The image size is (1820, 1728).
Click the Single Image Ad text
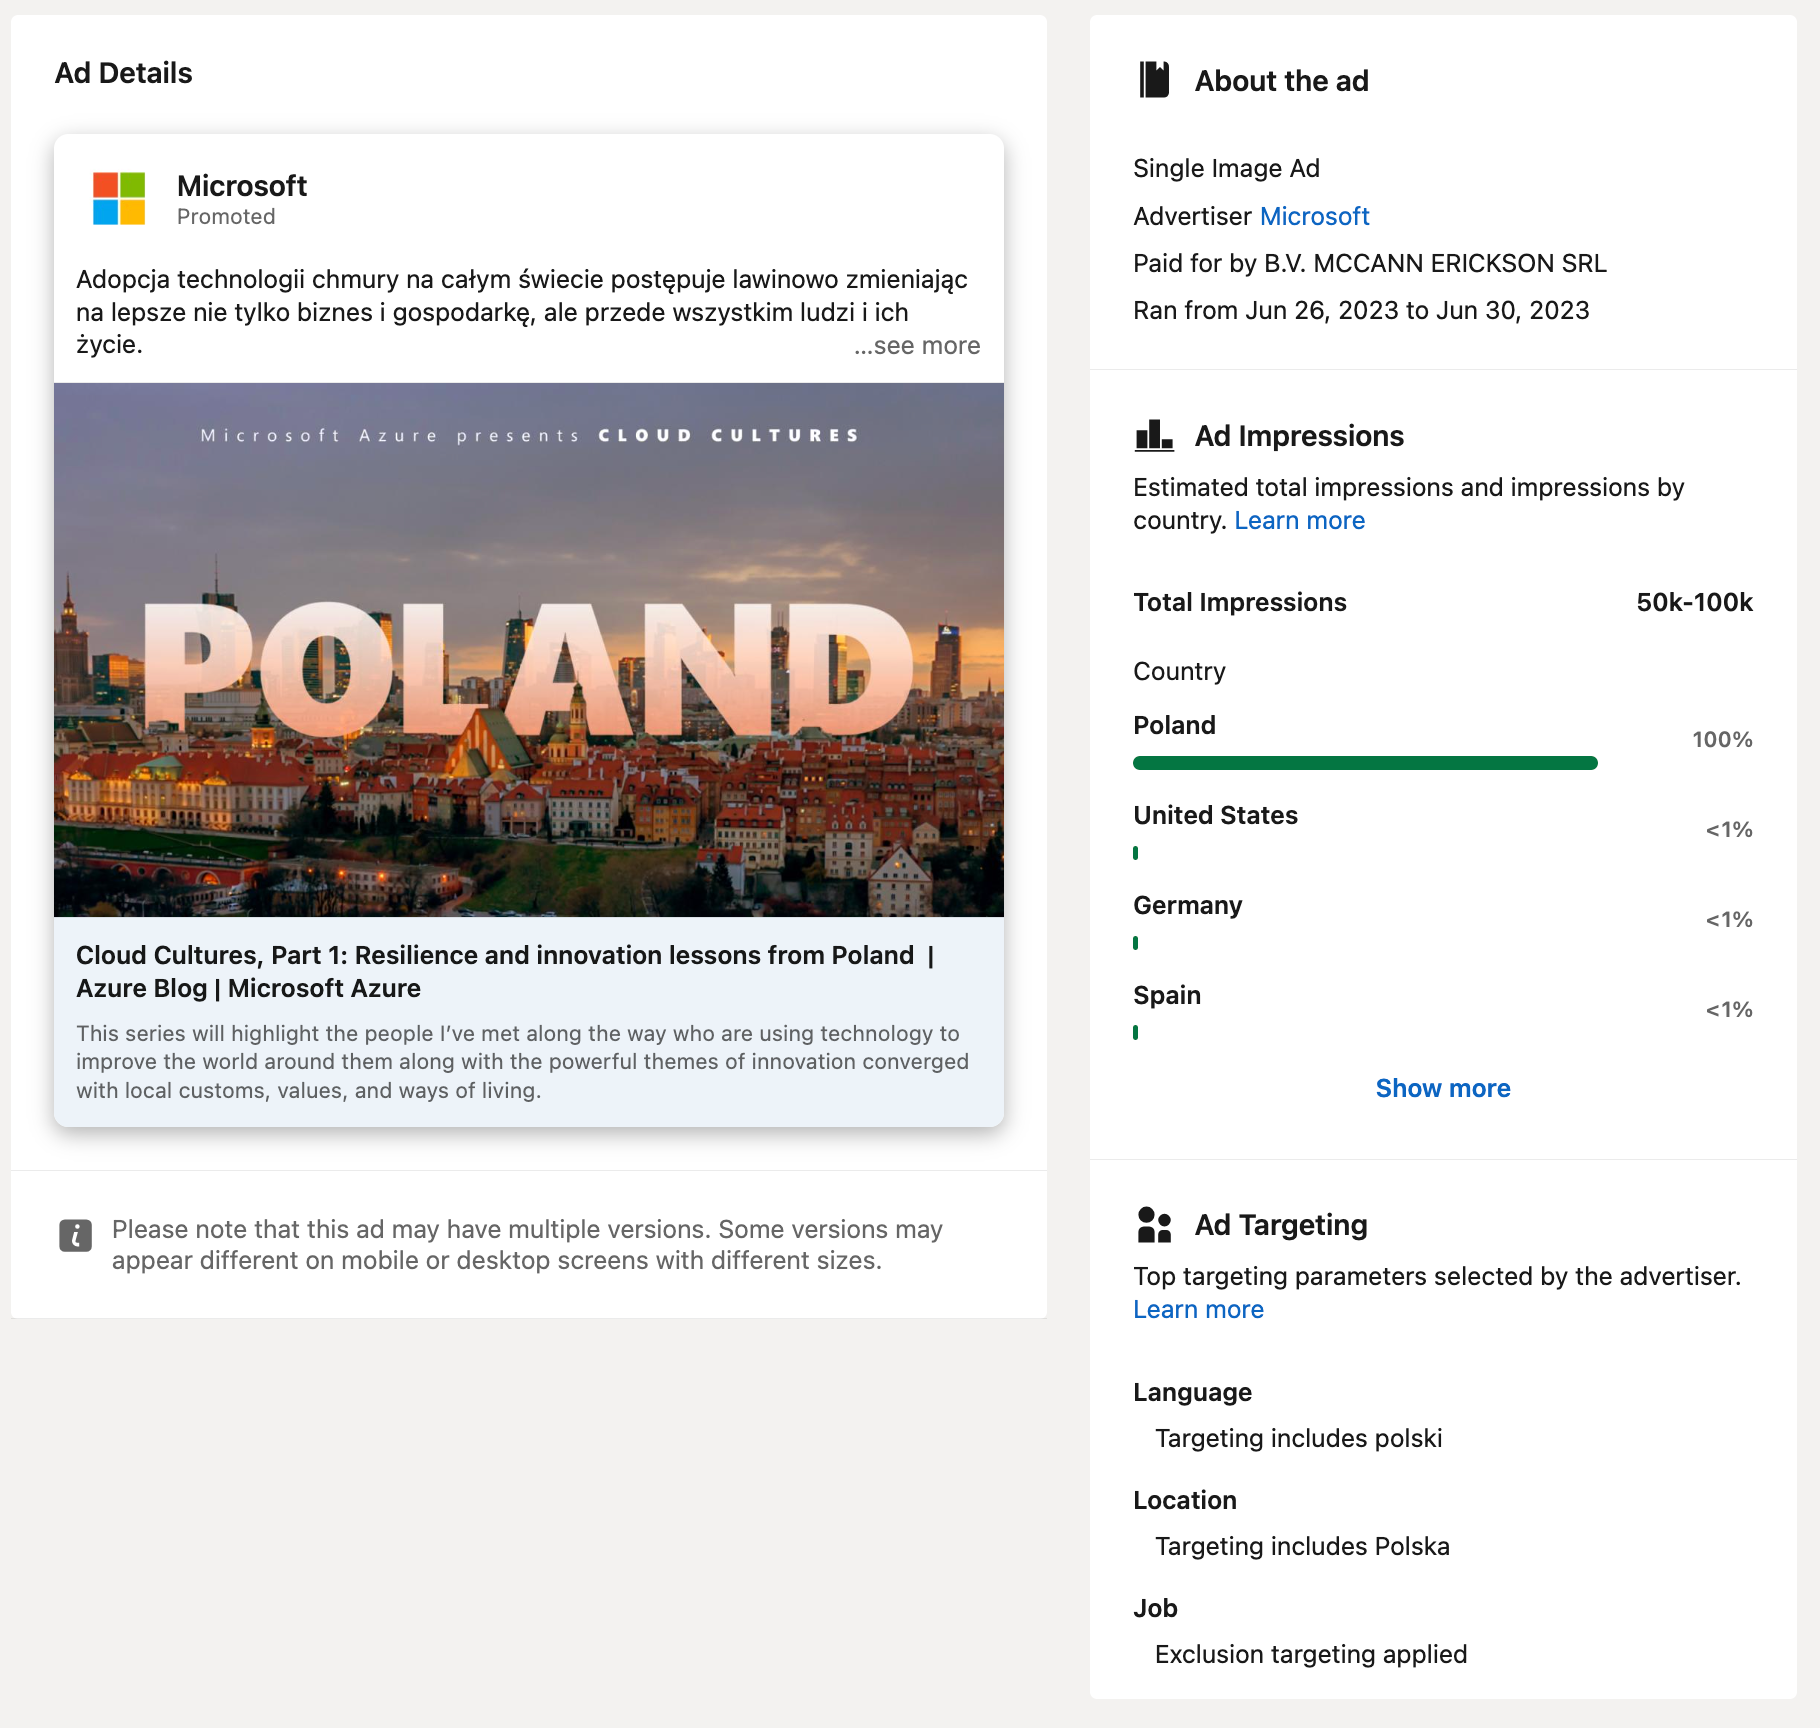(x=1226, y=168)
